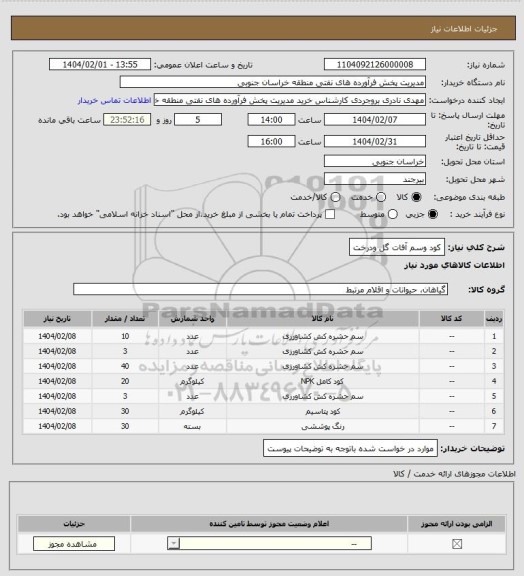
Task: Select the کالا/خدمت radio button
Action: click(335, 197)
